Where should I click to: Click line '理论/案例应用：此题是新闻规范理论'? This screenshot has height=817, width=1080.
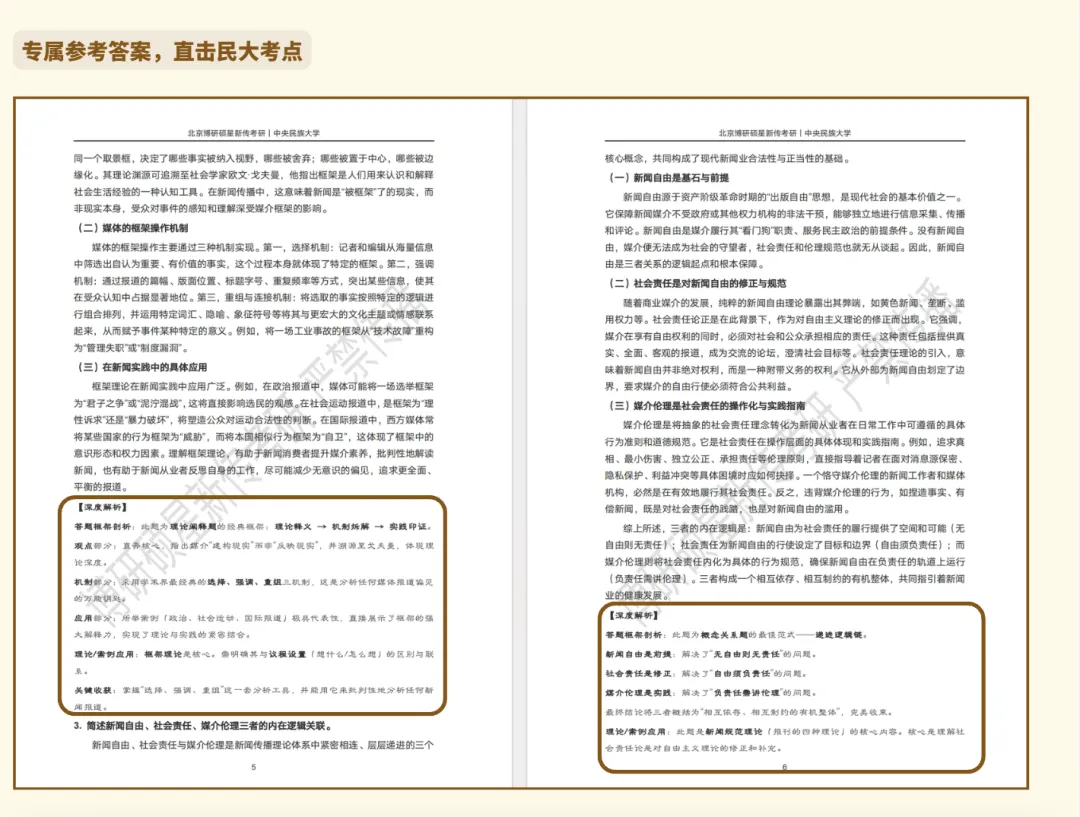point(785,732)
